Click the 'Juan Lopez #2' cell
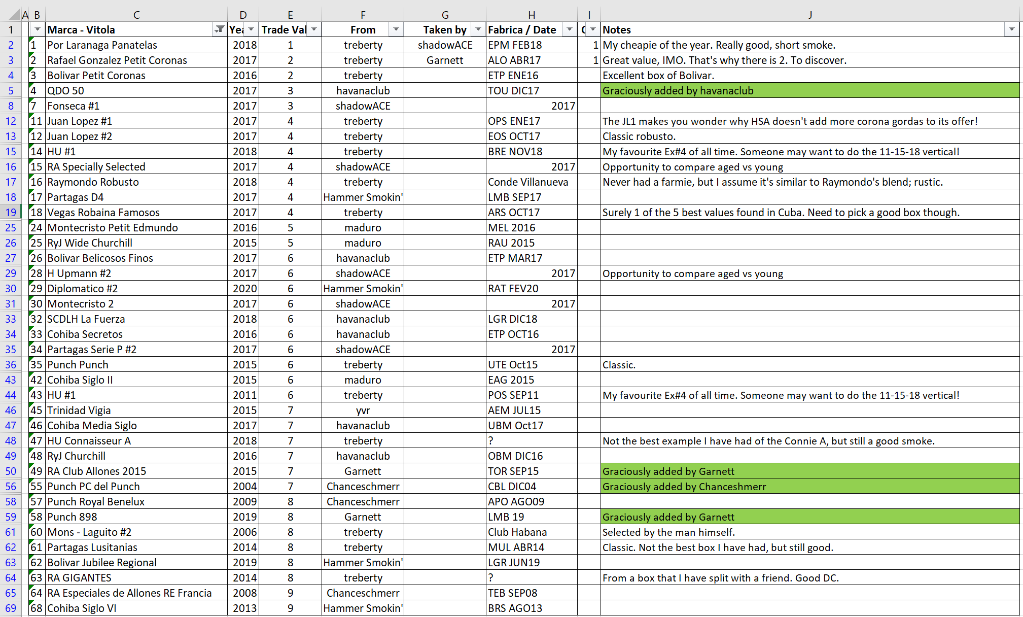 136,136
